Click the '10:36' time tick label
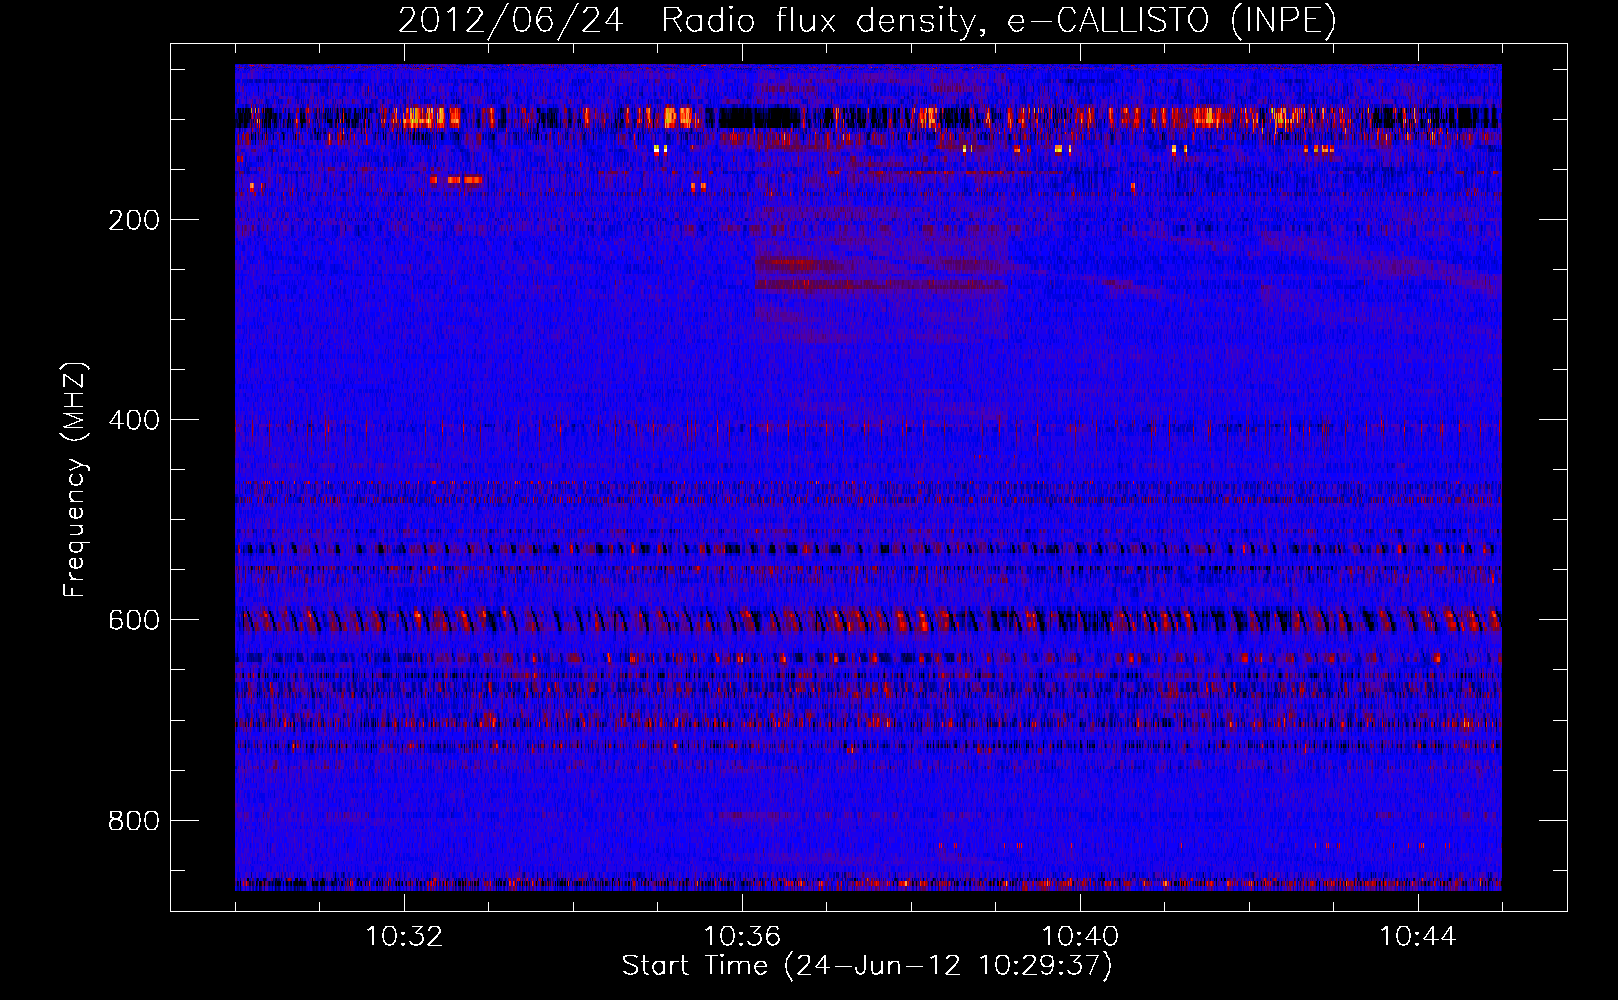 point(742,937)
